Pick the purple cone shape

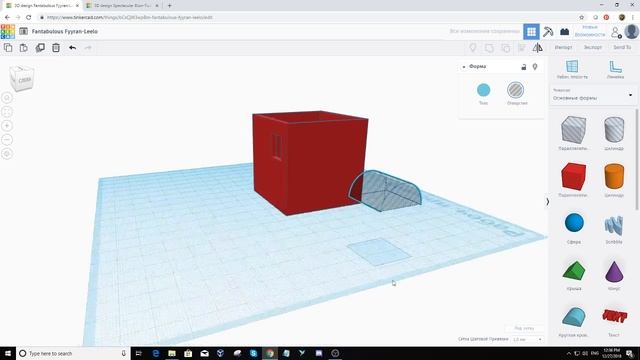[x=614, y=271]
